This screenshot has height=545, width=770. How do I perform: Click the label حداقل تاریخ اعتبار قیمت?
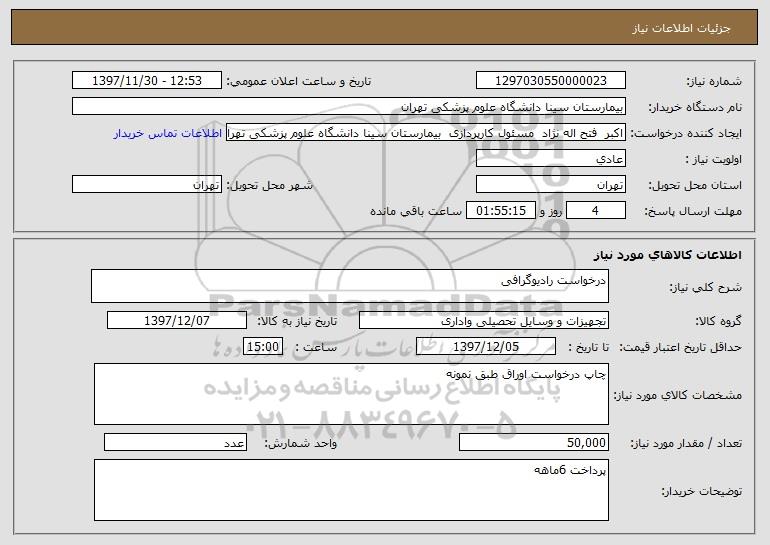click(x=680, y=348)
